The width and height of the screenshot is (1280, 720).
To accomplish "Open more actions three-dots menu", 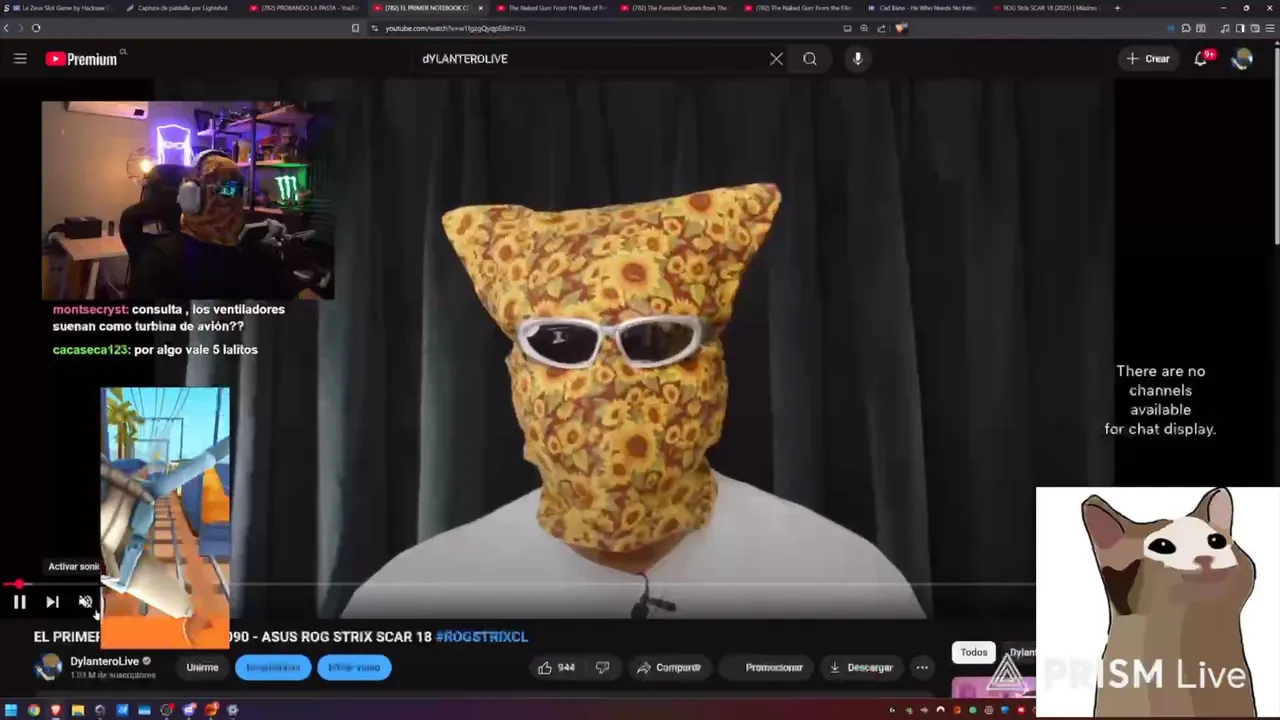I will [x=922, y=667].
